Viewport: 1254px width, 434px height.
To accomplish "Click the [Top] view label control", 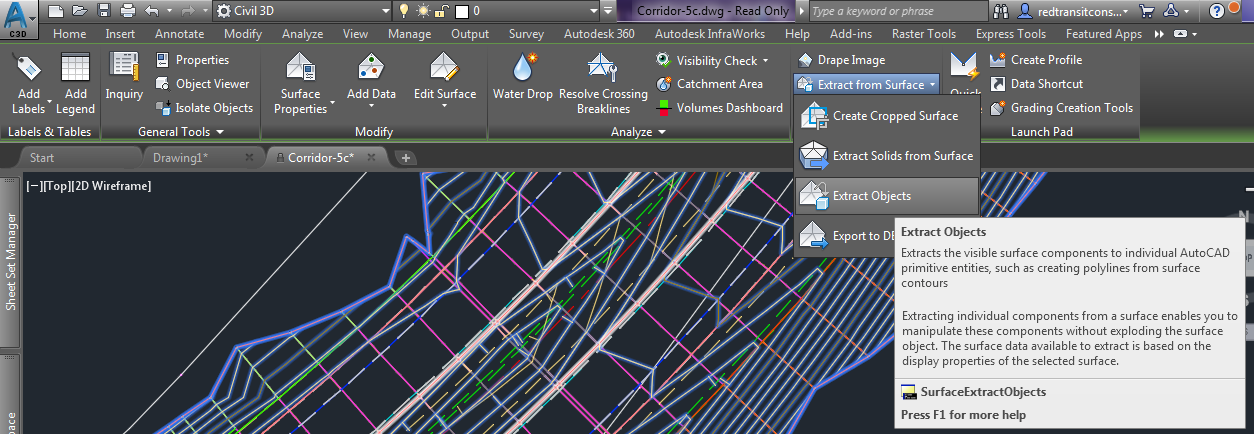I will pyautogui.click(x=57, y=186).
